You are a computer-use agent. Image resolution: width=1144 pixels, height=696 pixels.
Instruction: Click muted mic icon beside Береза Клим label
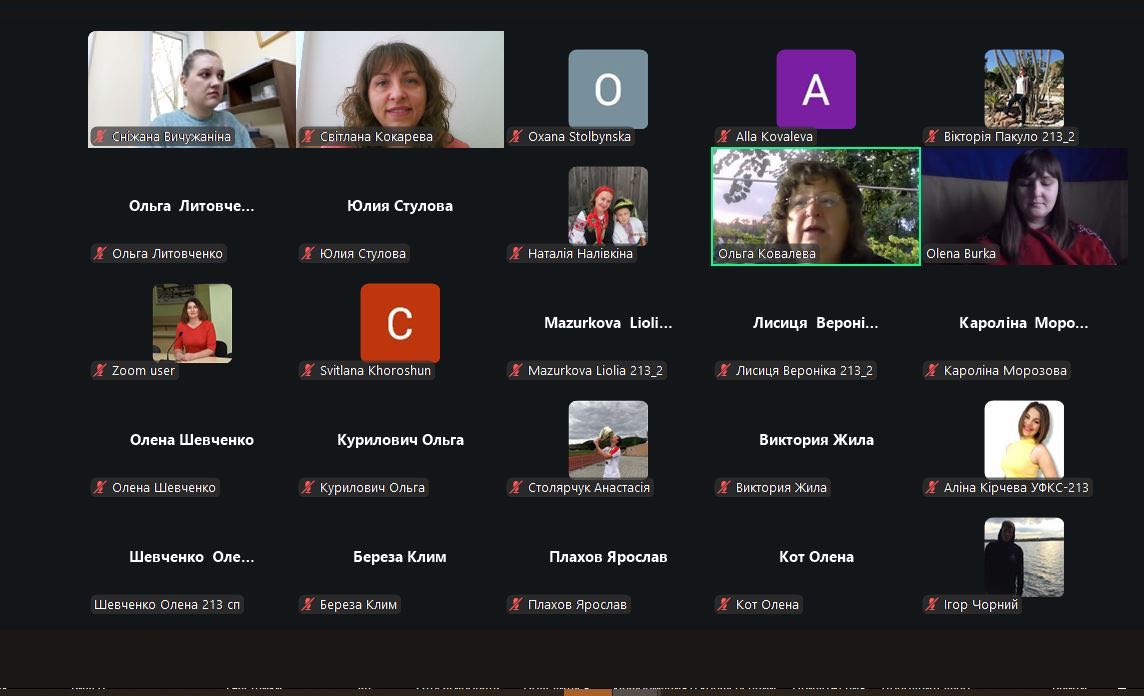pyautogui.click(x=308, y=605)
